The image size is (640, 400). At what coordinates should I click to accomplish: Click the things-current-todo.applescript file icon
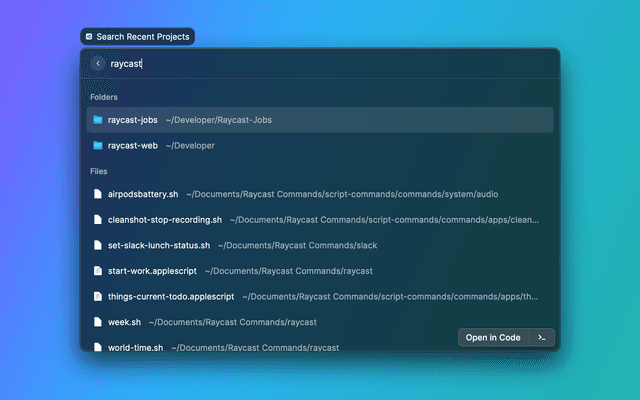[98, 296]
